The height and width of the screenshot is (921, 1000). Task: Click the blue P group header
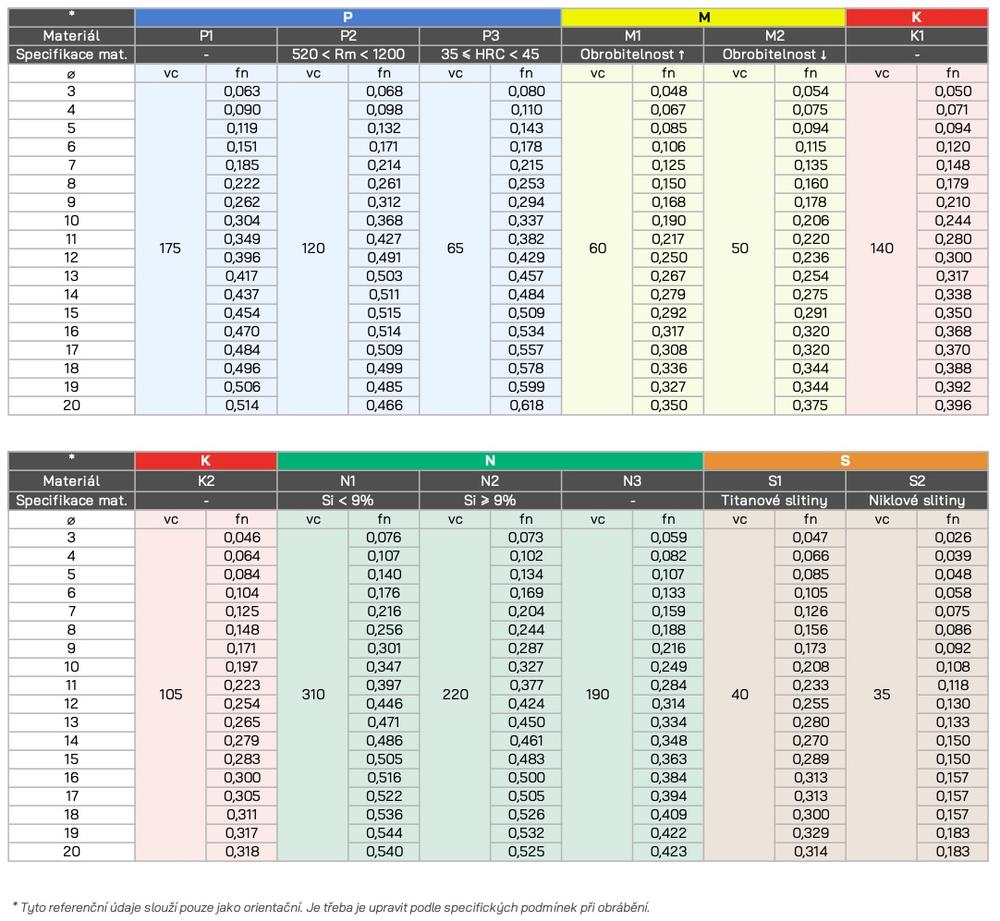tap(347, 17)
